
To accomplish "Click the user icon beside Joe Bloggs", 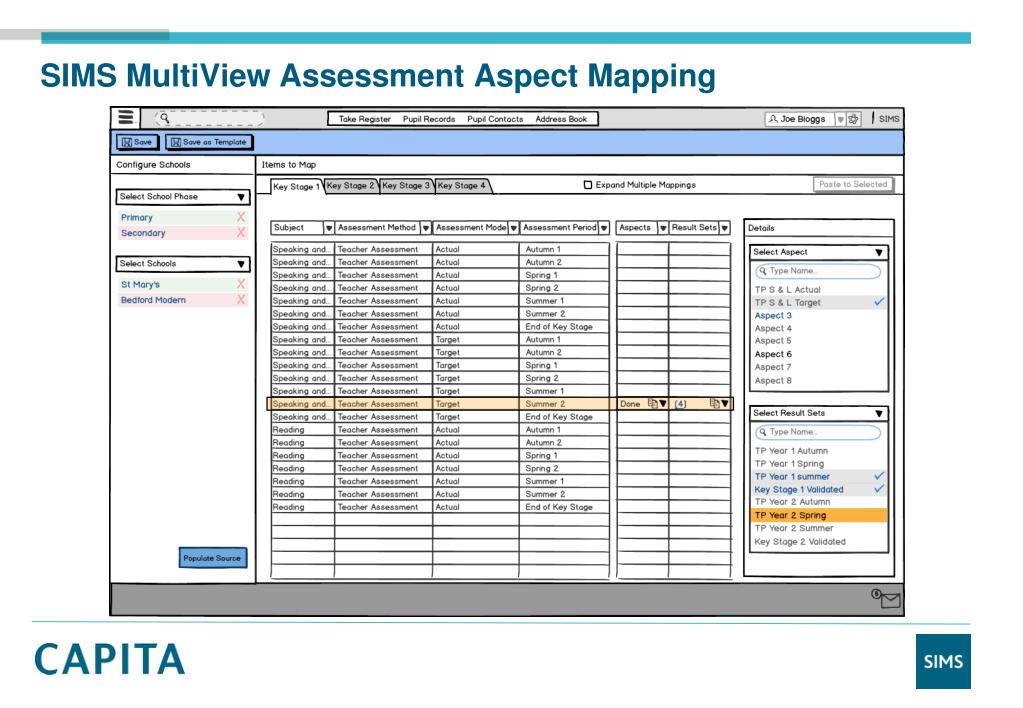I will 773,119.
